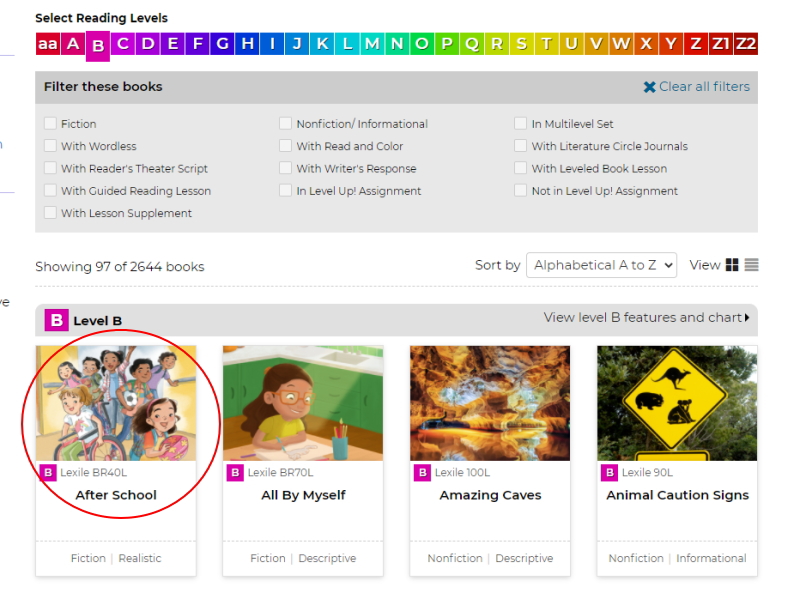Select reading level Y

pyautogui.click(x=671, y=43)
